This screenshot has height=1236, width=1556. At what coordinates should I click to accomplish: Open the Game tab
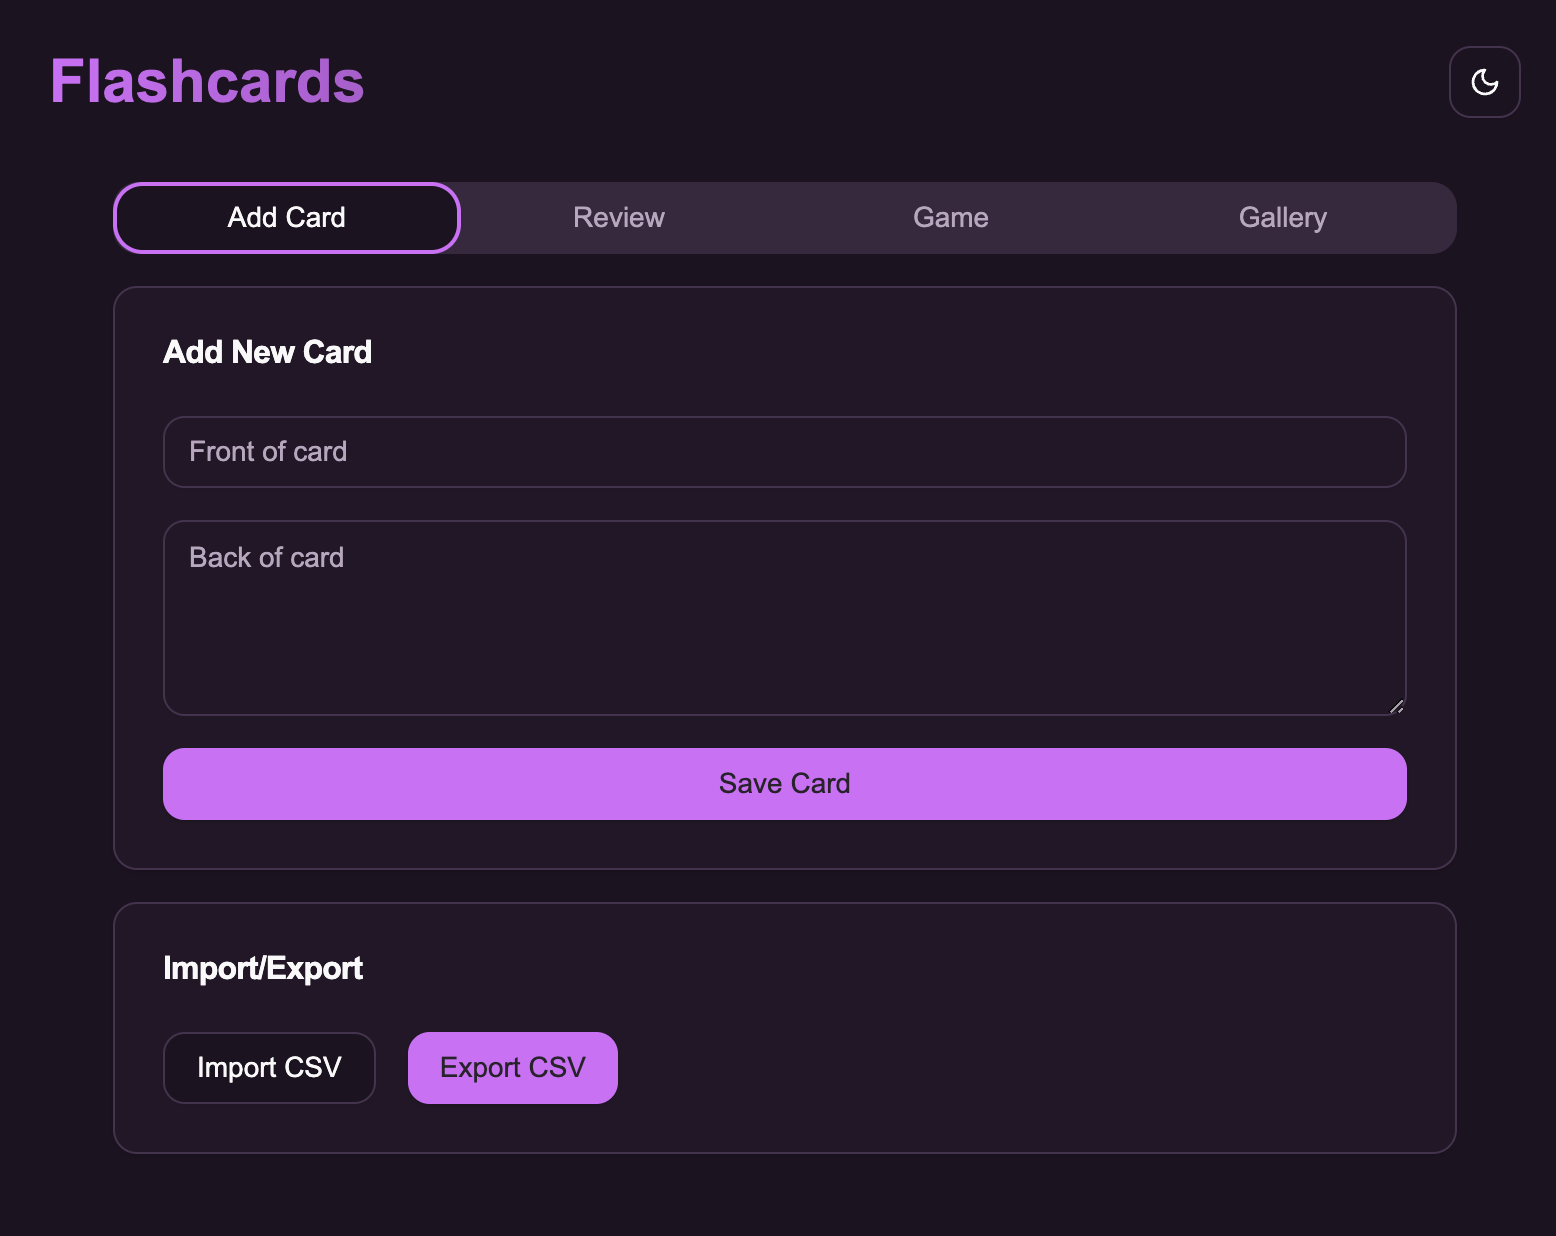tap(950, 218)
